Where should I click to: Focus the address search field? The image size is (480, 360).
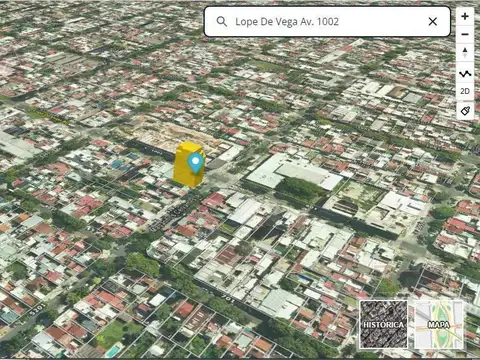327,22
